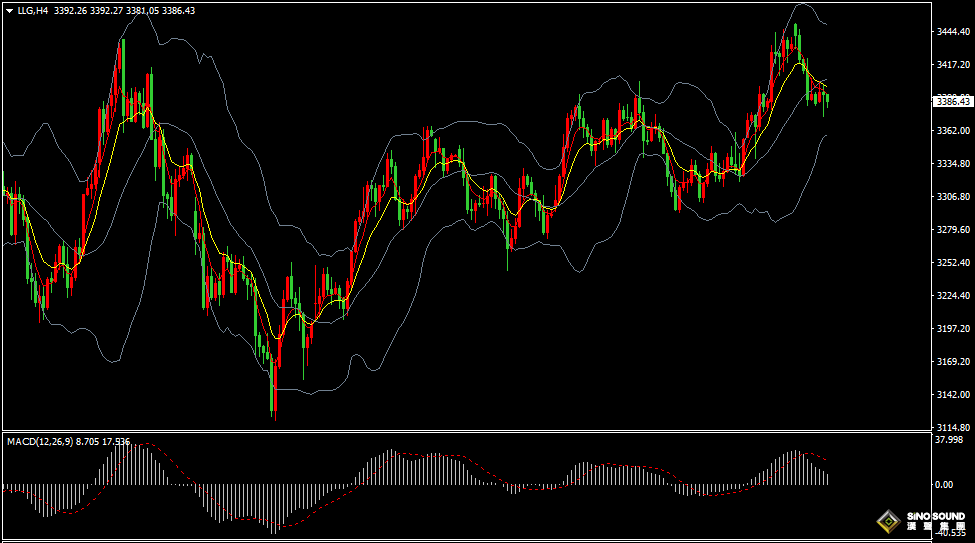Click the 3252.40 price axis label

click(952, 263)
